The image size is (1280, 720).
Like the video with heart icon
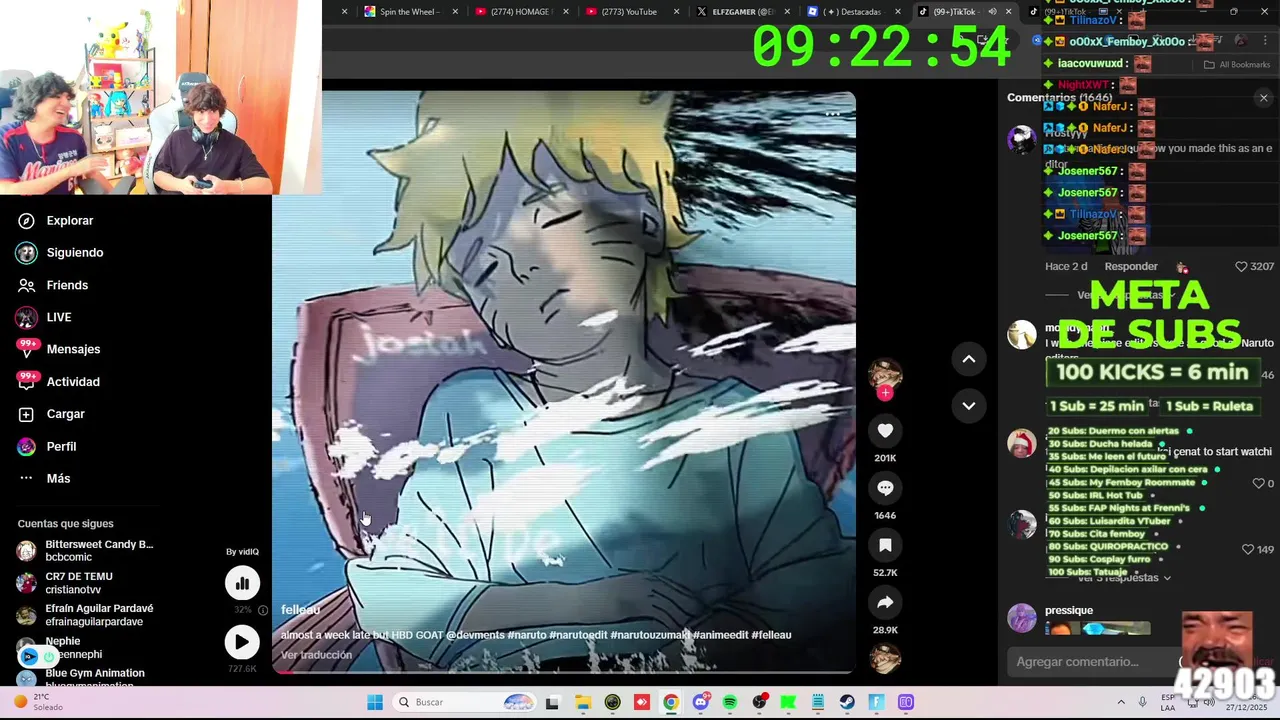coord(885,431)
